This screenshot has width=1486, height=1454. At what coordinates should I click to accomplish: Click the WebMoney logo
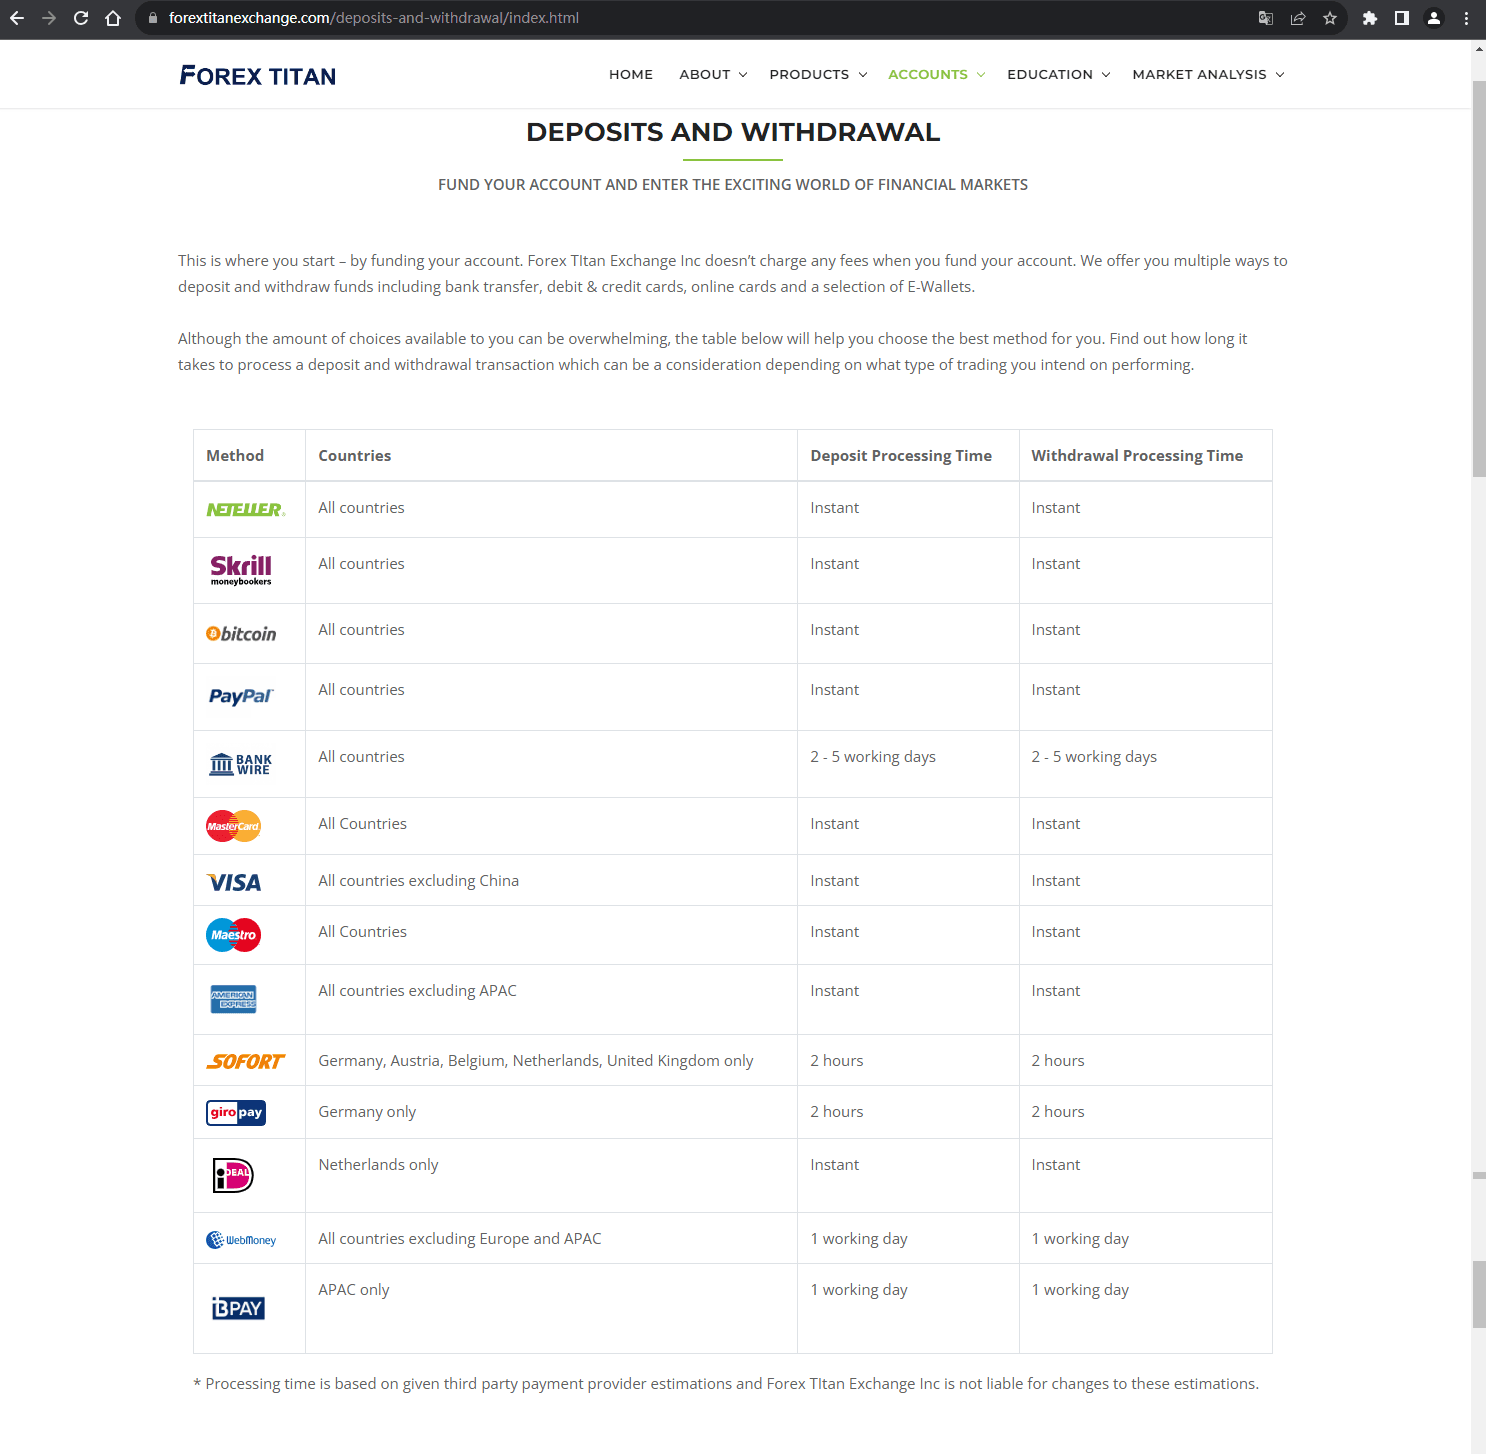click(x=241, y=1240)
